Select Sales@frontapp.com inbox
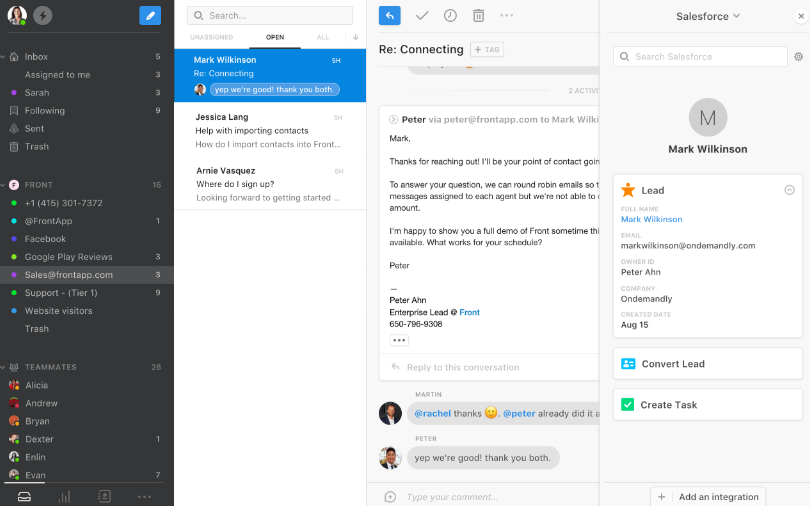The width and height of the screenshot is (810, 506). (x=87, y=275)
